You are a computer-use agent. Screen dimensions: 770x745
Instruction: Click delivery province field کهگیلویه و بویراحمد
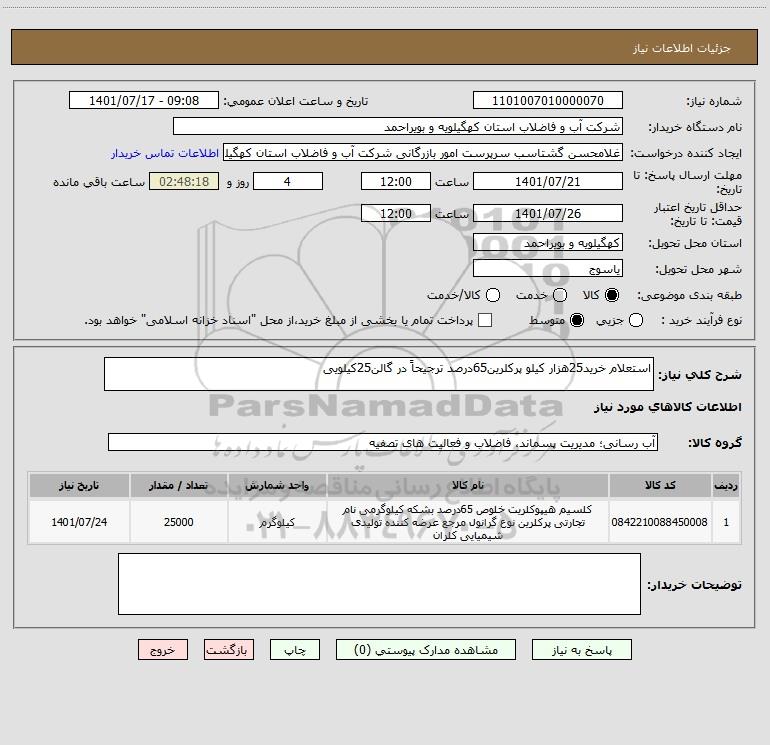pos(548,243)
